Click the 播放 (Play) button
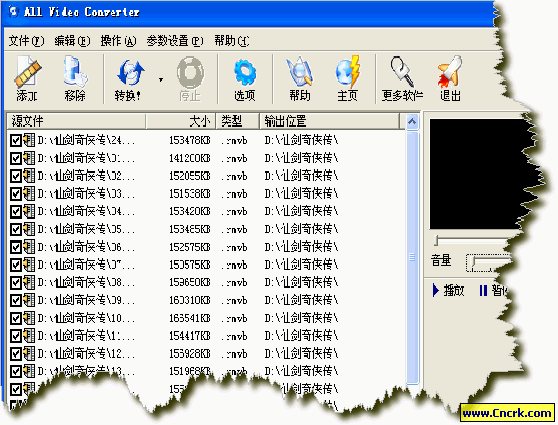 click(x=448, y=290)
